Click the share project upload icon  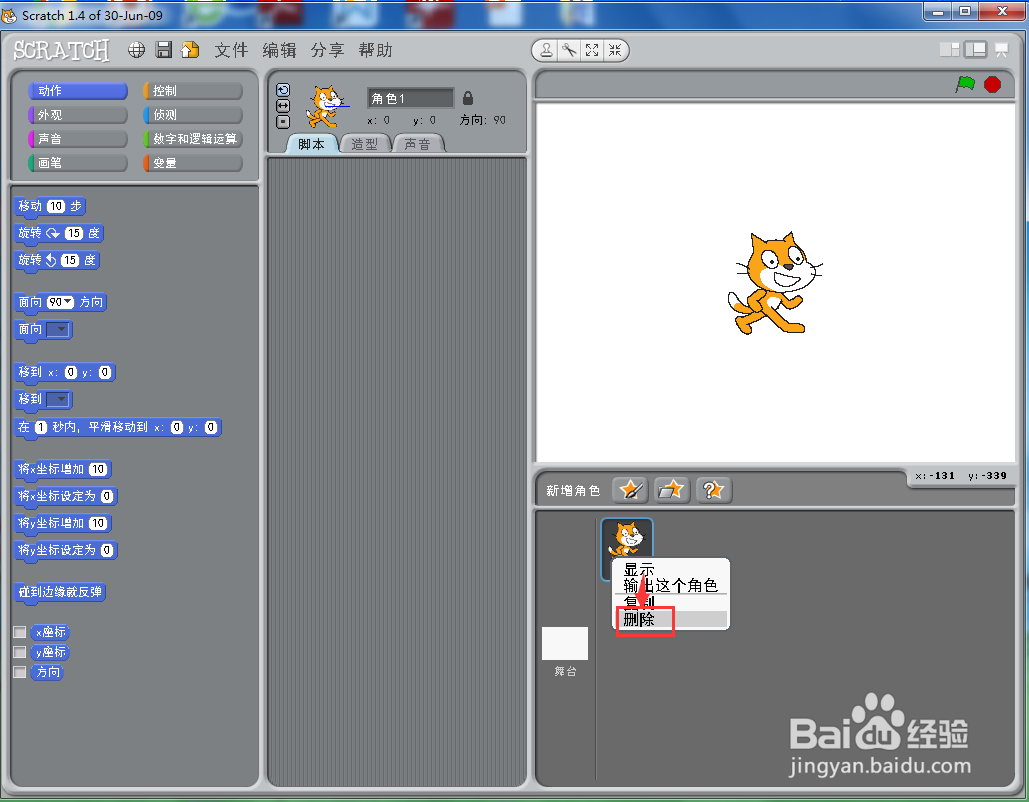[x=190, y=50]
